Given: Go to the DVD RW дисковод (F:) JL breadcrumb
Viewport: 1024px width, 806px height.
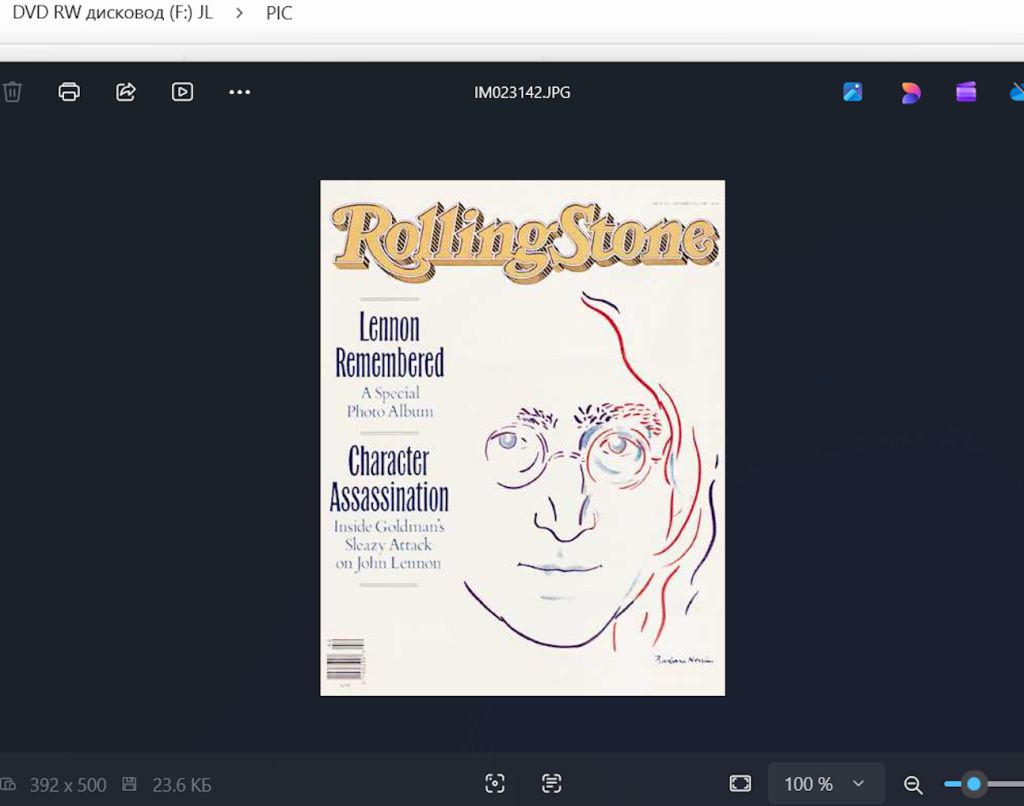Looking at the screenshot, I should [112, 13].
